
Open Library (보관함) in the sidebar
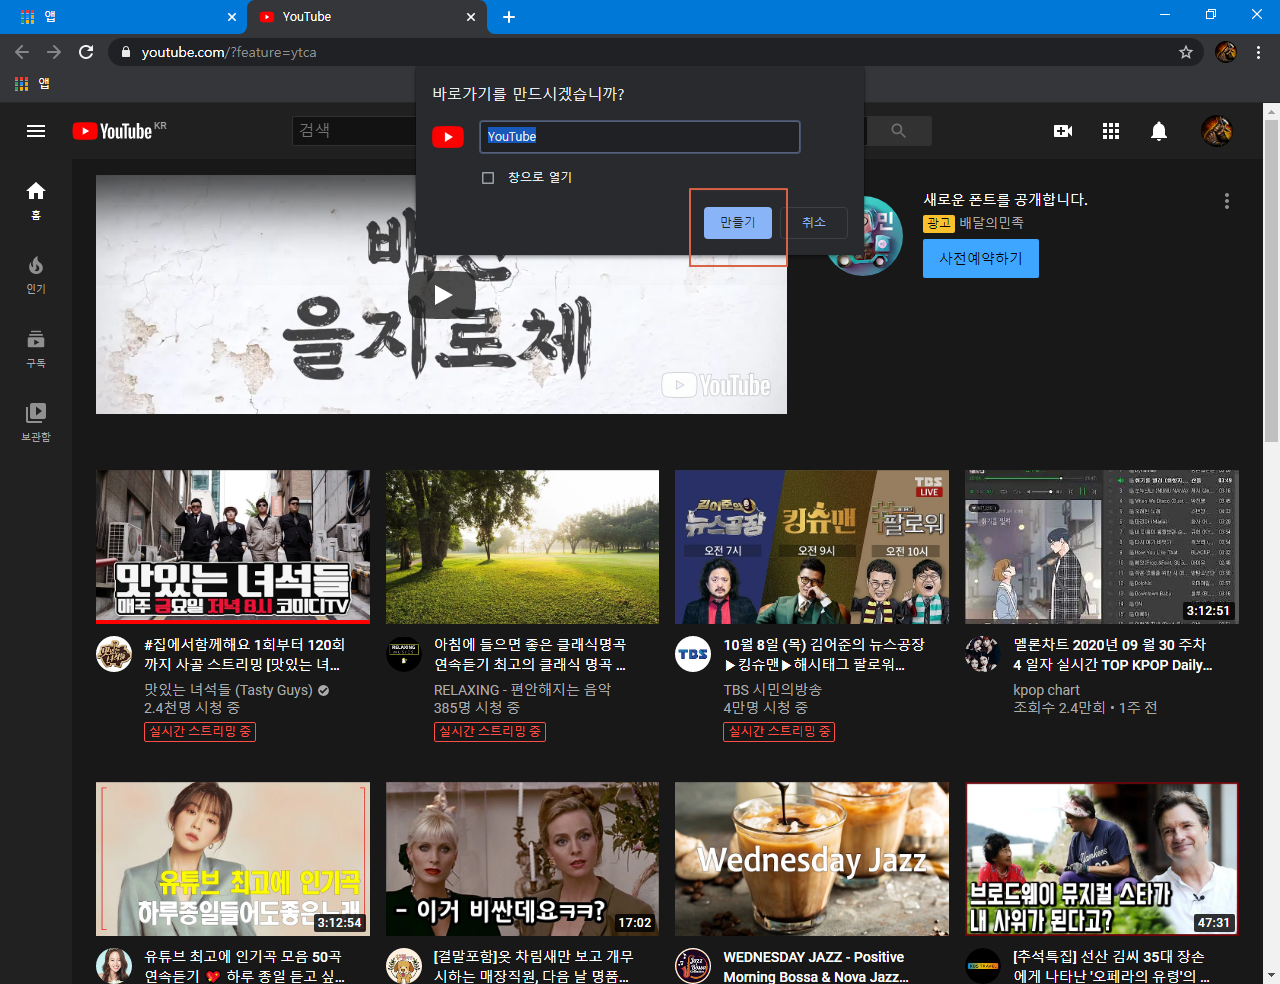(x=36, y=422)
